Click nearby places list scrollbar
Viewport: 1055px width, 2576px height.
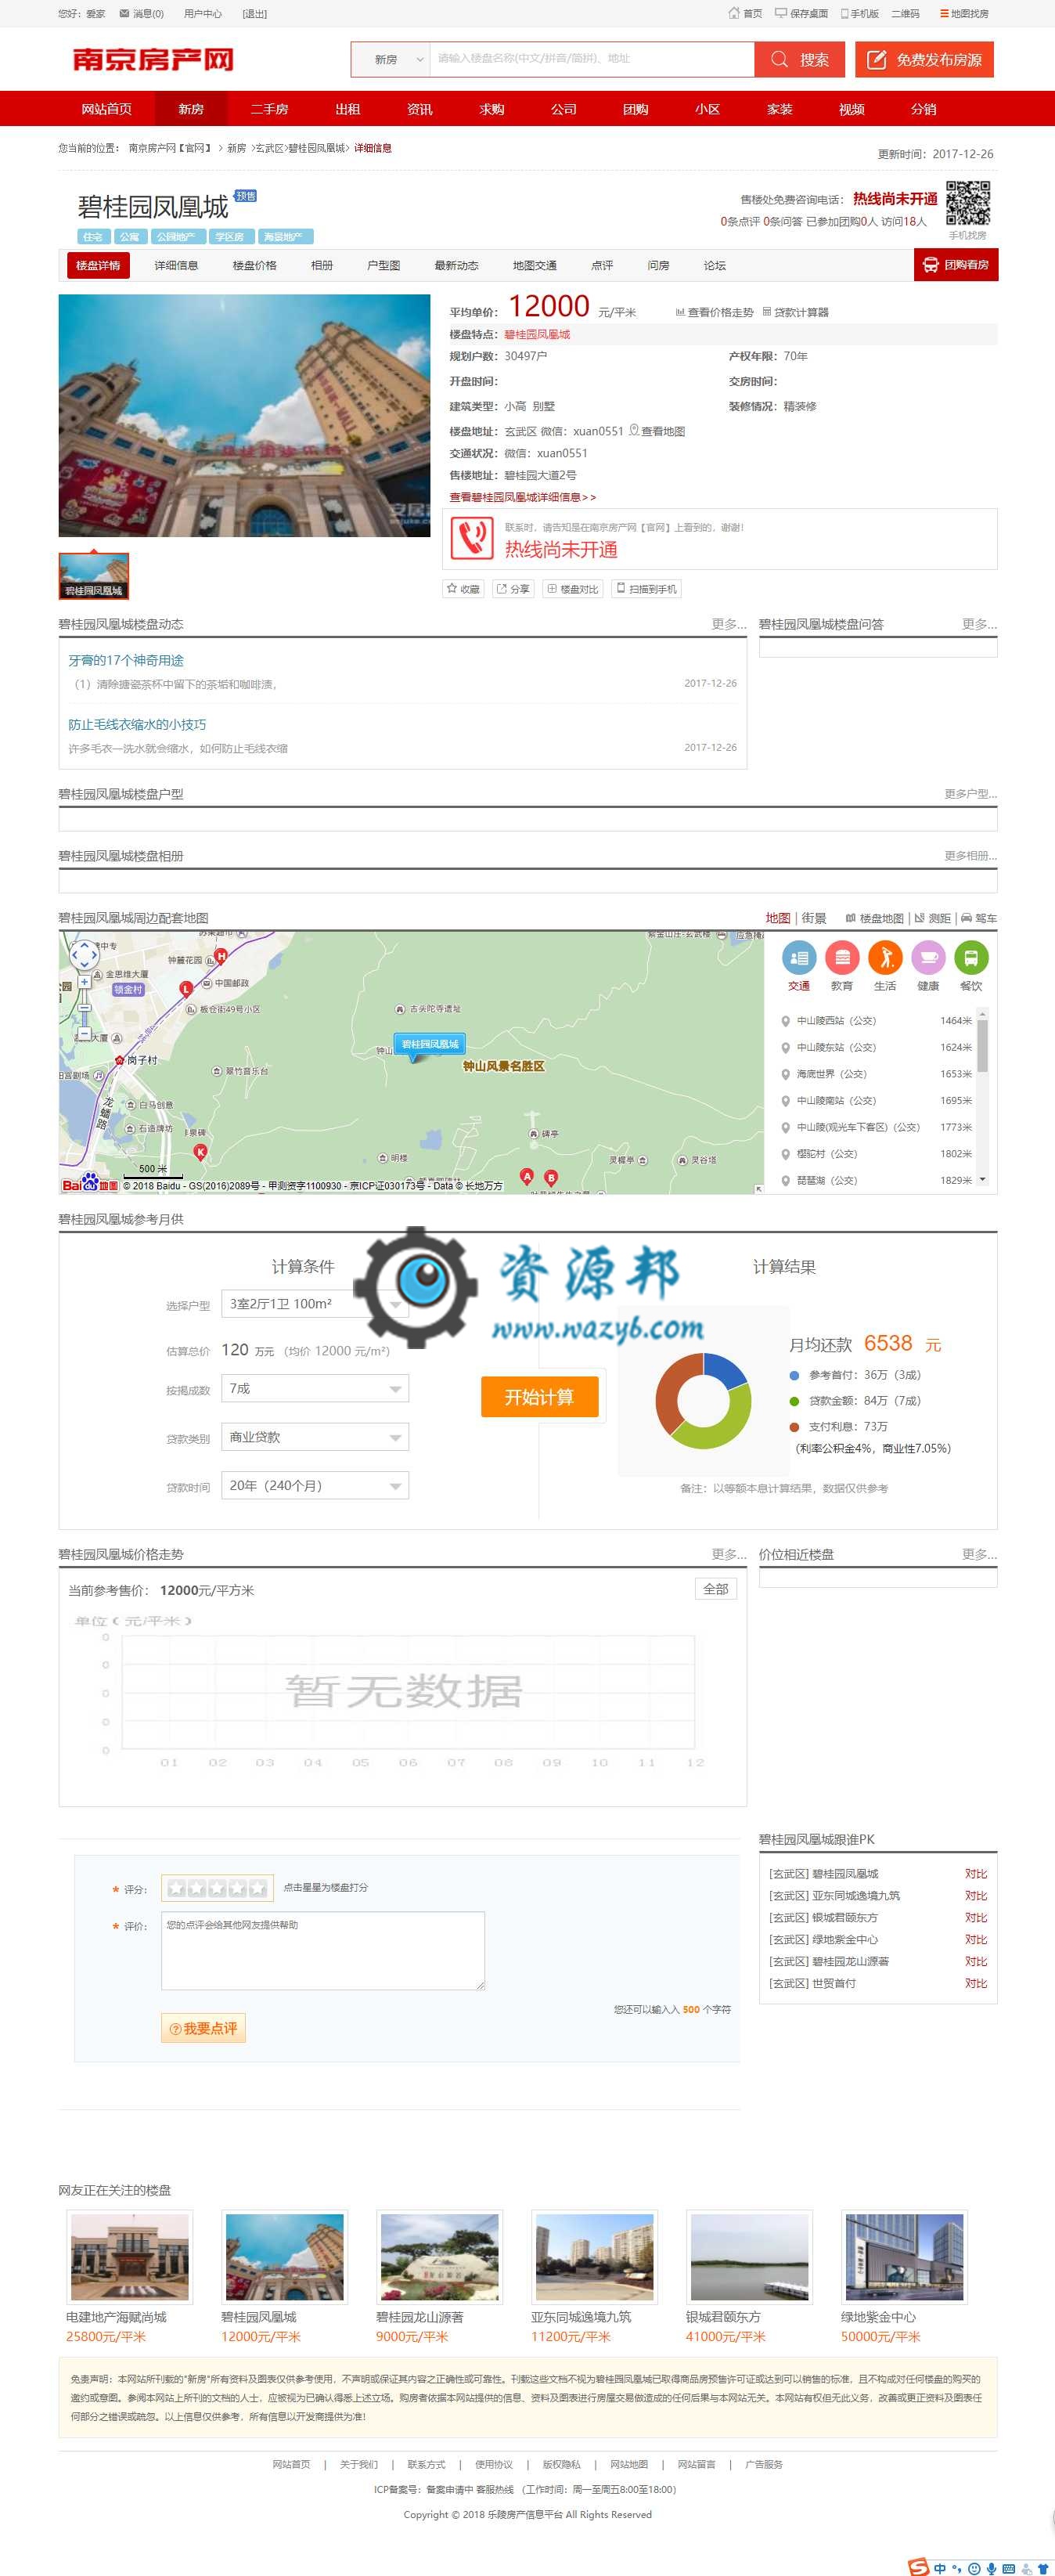click(982, 1048)
